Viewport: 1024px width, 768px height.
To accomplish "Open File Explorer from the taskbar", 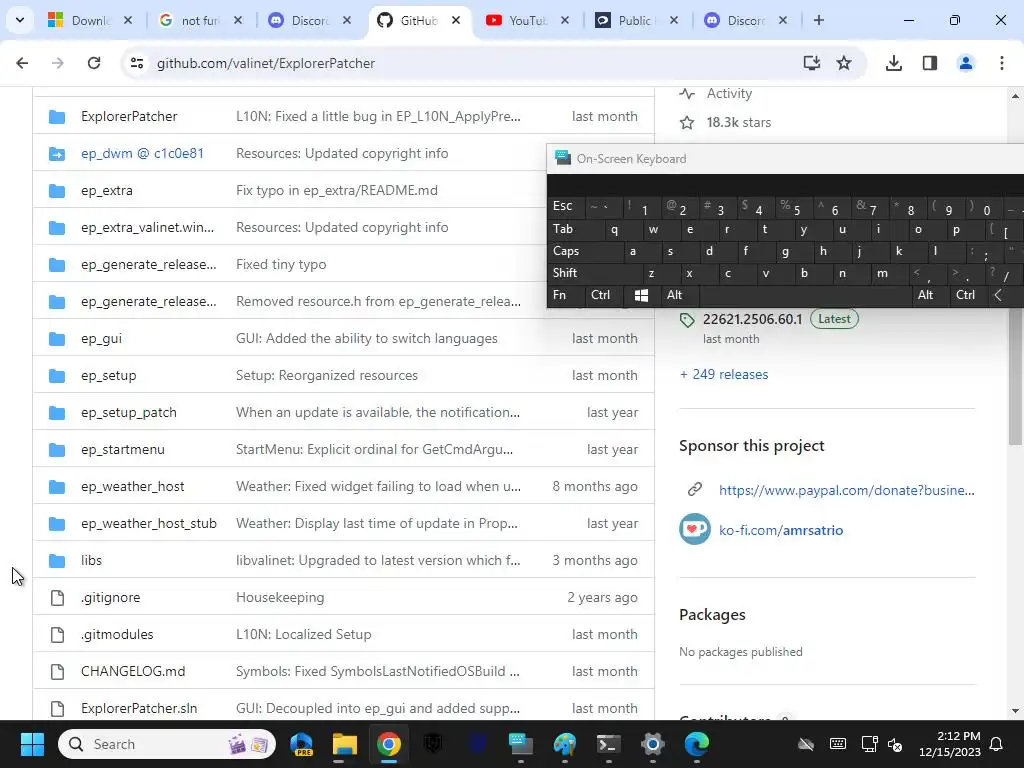I will 344,744.
